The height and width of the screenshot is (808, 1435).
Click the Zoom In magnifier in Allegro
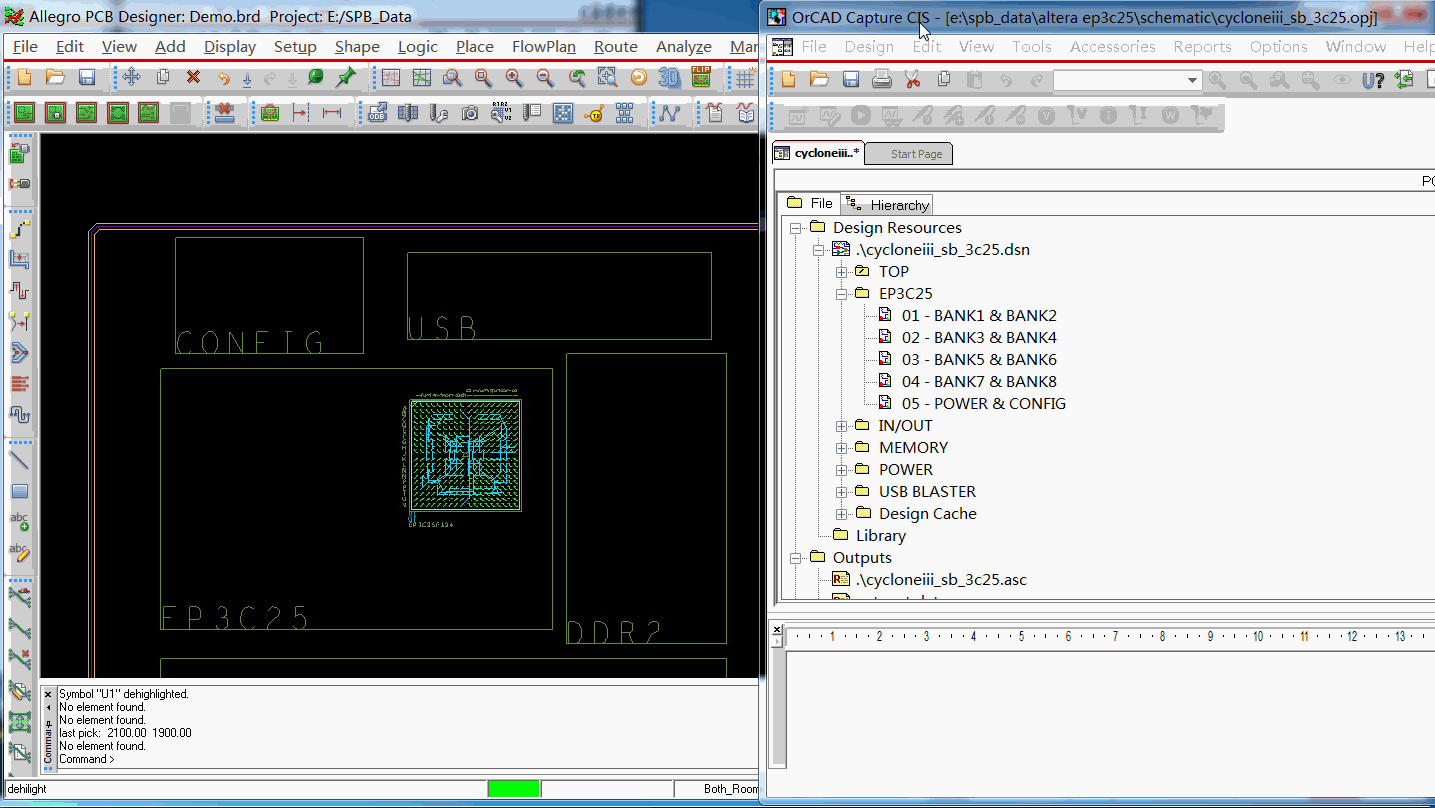(x=514, y=78)
